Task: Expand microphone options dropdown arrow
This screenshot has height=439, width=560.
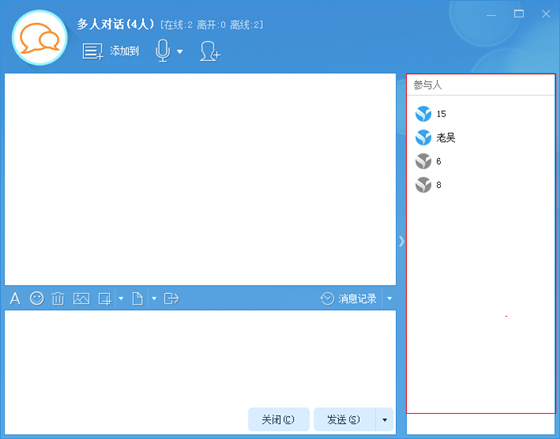Action: point(180,52)
